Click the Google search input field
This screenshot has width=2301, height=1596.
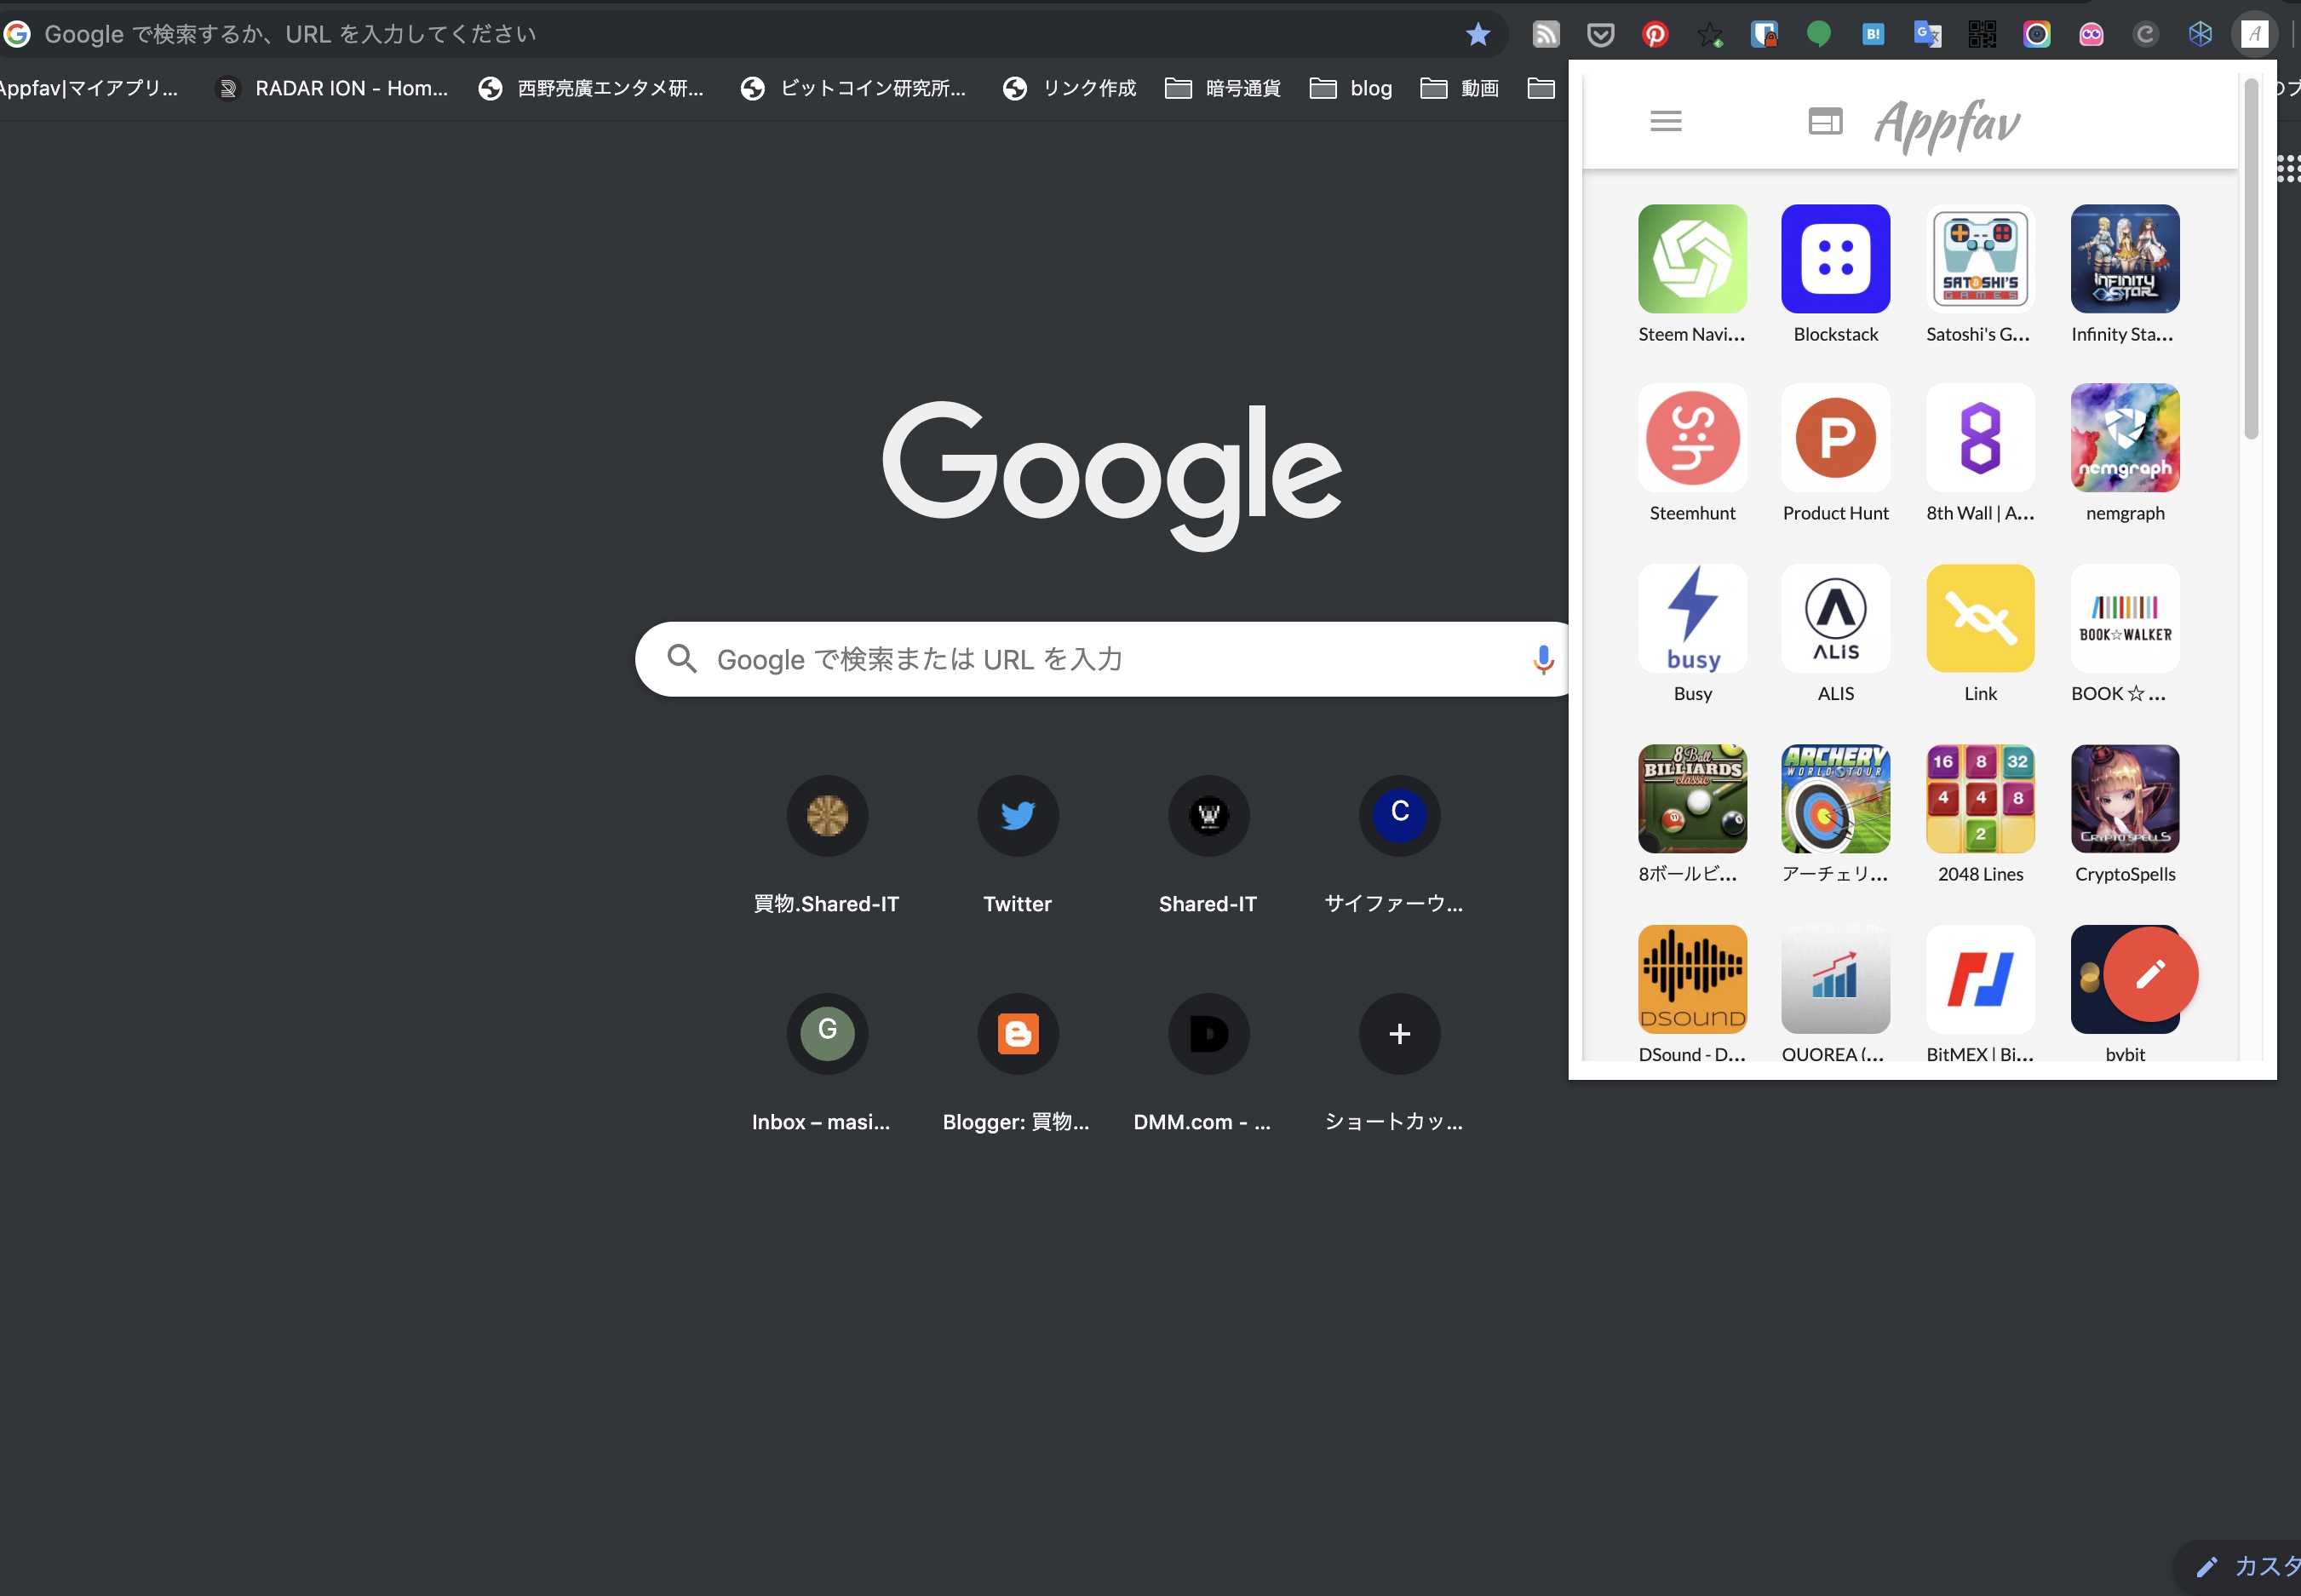pyautogui.click(x=1100, y=660)
